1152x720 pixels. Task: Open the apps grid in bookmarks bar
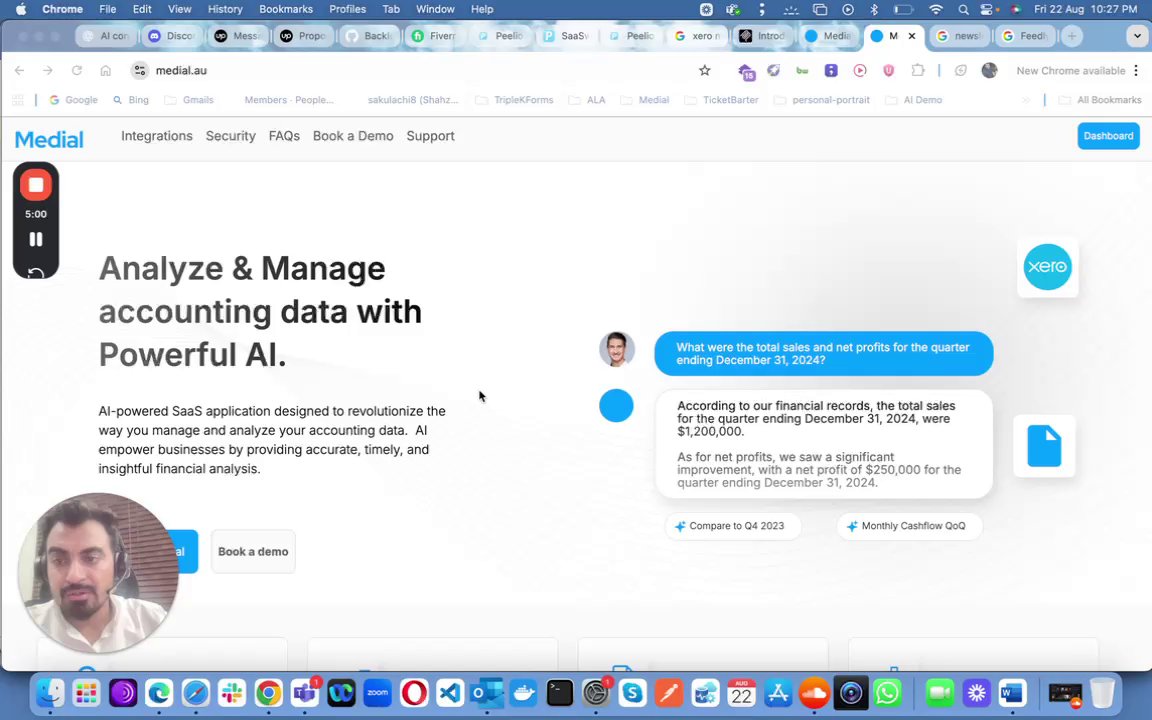pyautogui.click(x=18, y=100)
